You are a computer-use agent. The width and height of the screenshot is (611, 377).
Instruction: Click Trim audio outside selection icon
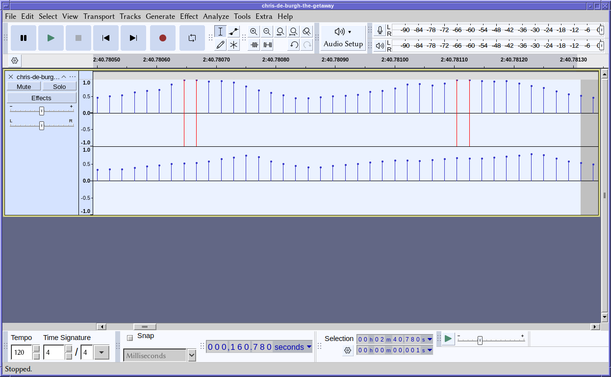click(x=254, y=45)
